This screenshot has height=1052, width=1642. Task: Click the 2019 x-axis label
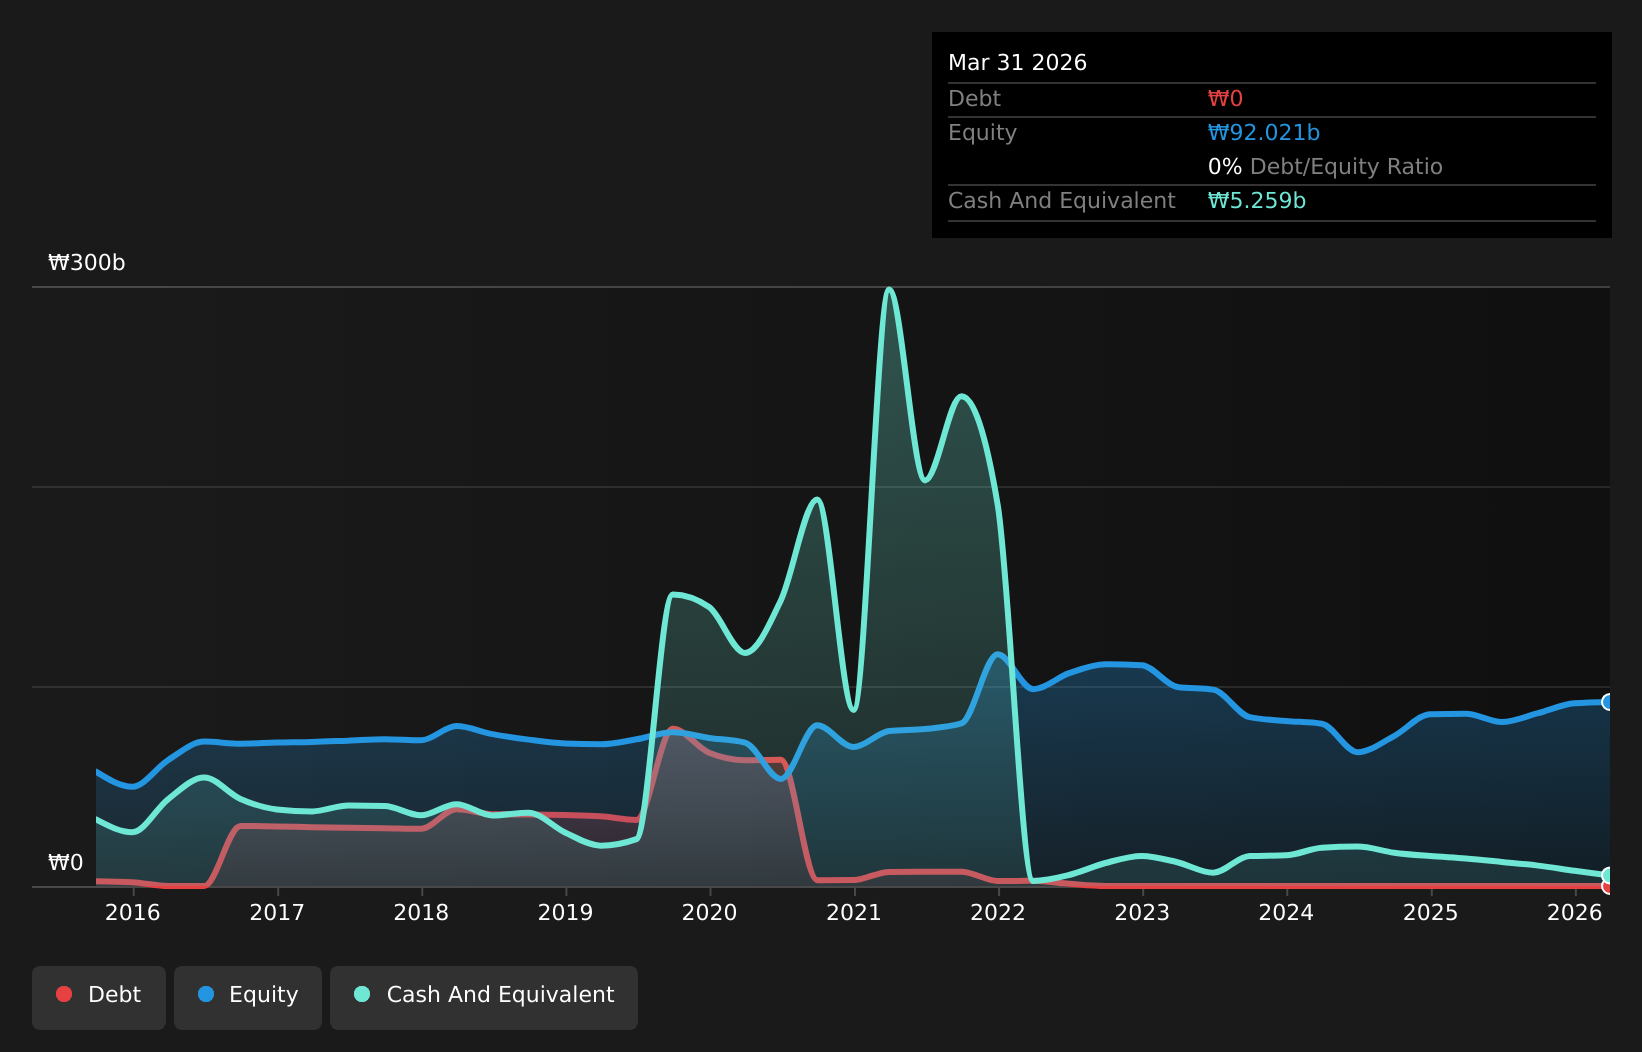coord(566,912)
